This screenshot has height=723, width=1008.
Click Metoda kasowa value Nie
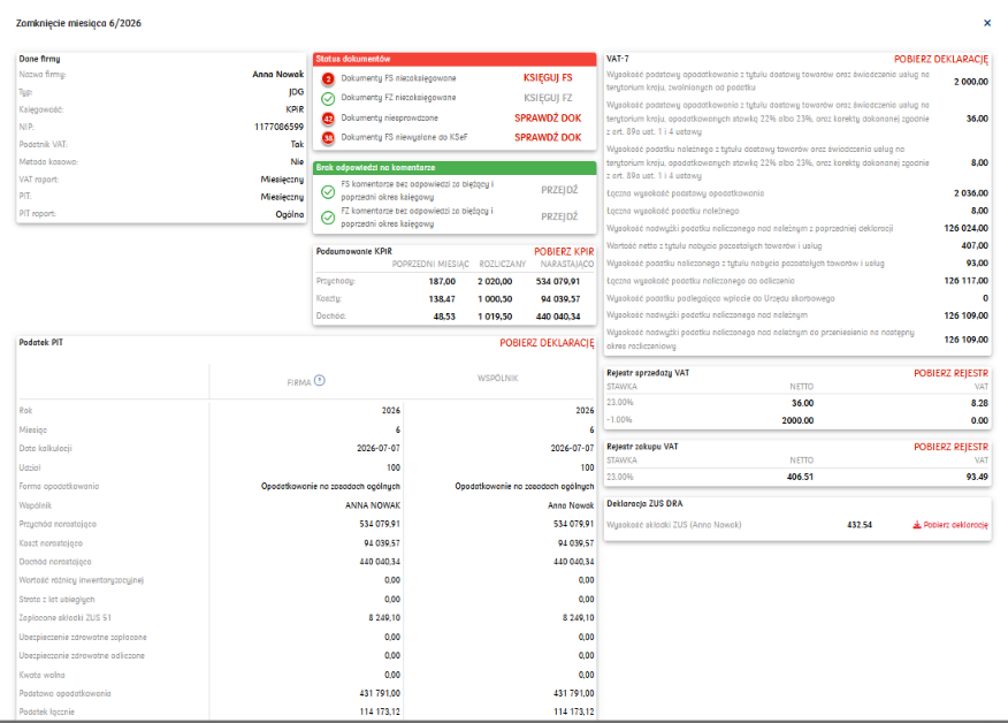coord(297,163)
